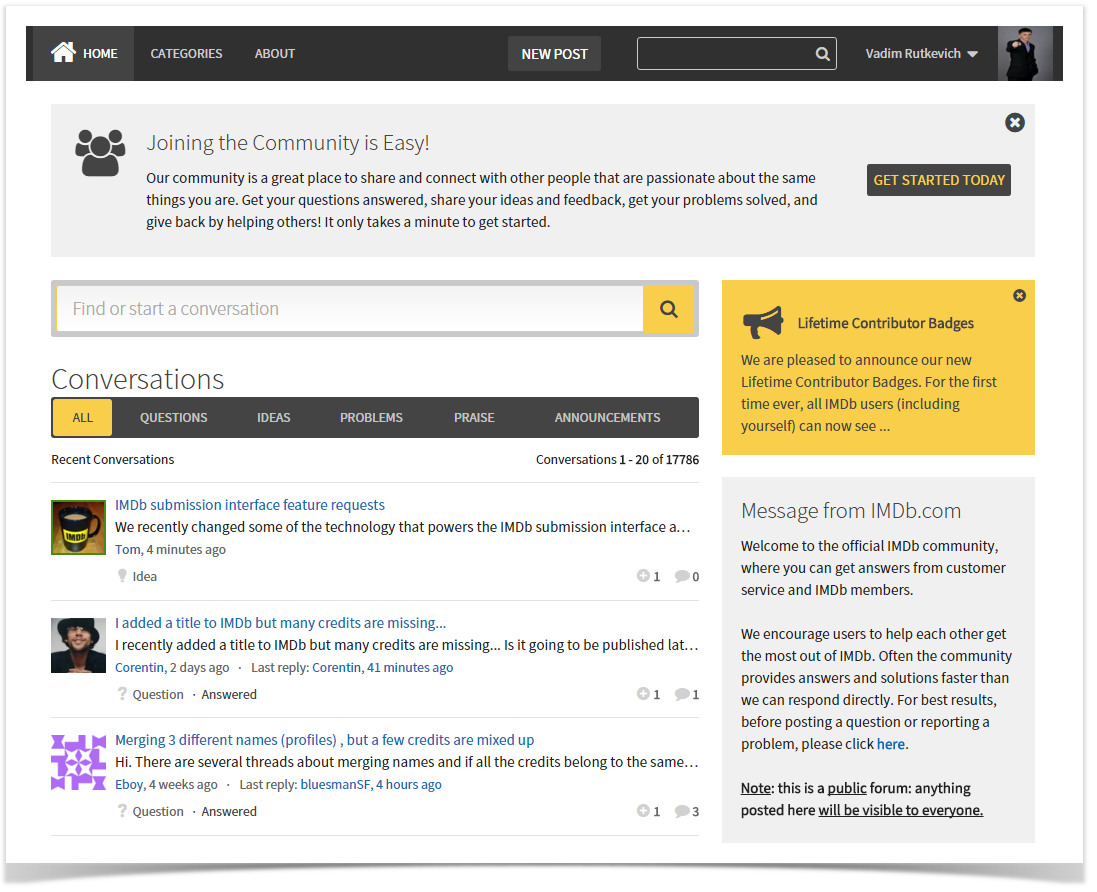Image resolution: width=1097 pixels, height=892 pixels.
Task: Click the plus-one icon on the IMDb submission post
Action: 643,576
